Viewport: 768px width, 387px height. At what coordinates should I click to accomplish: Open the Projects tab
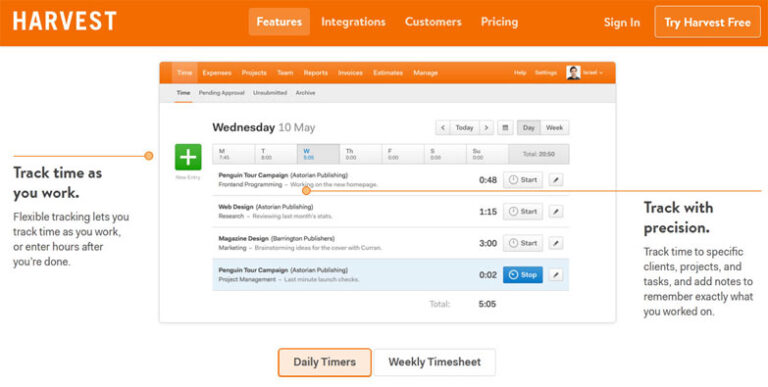(254, 73)
